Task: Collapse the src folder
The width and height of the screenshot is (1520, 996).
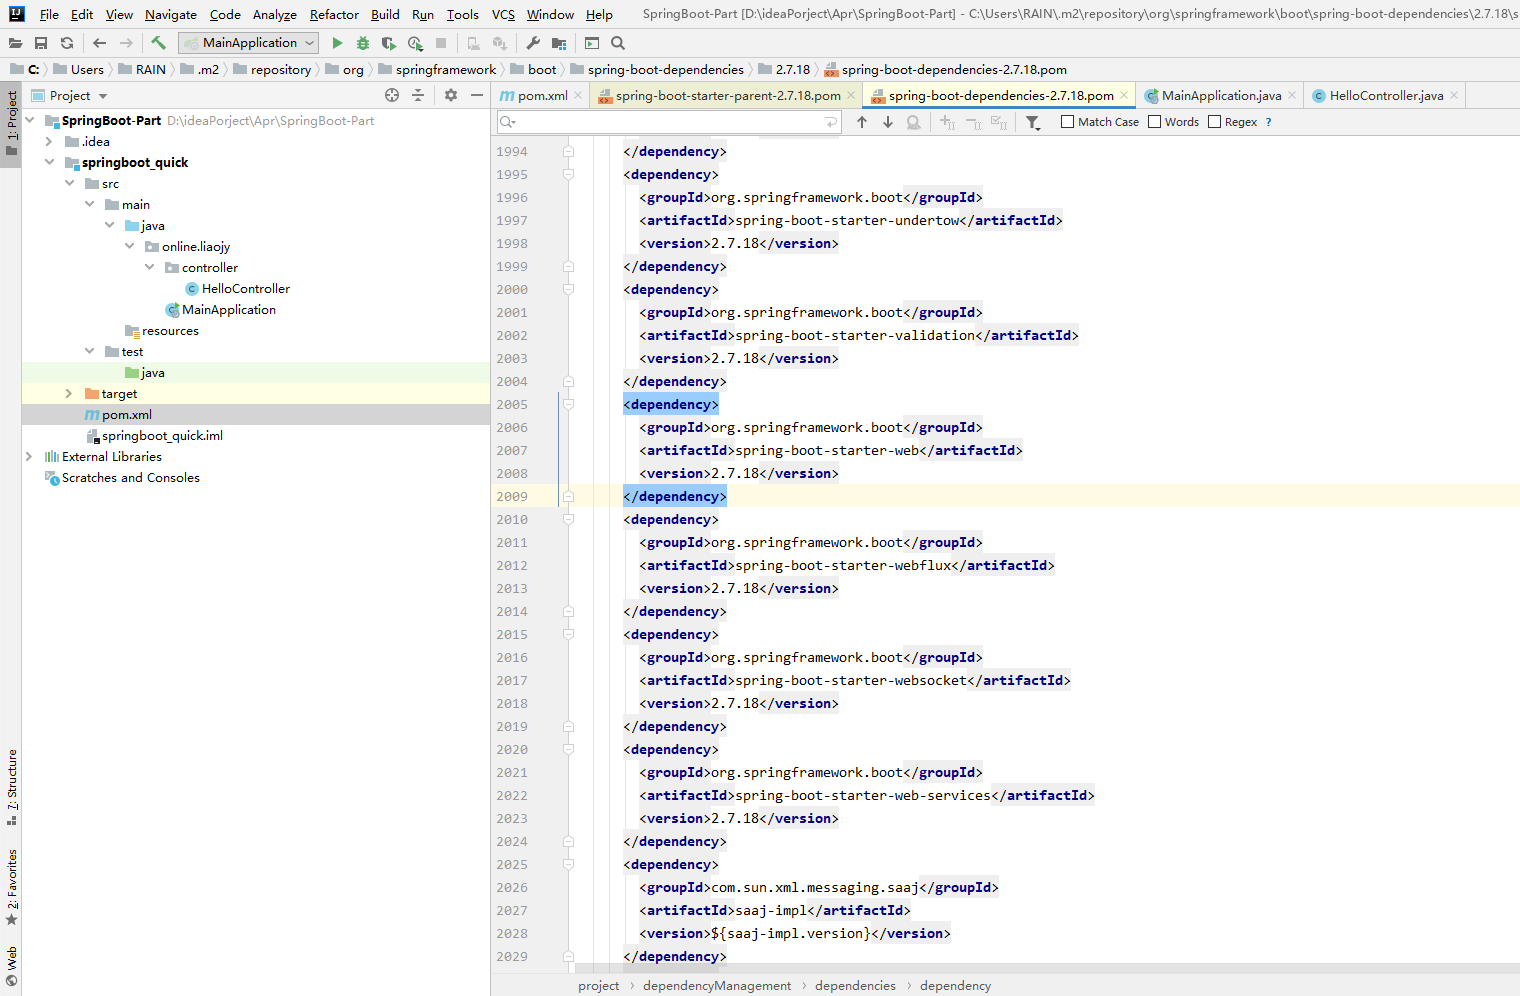Action: [x=69, y=183]
